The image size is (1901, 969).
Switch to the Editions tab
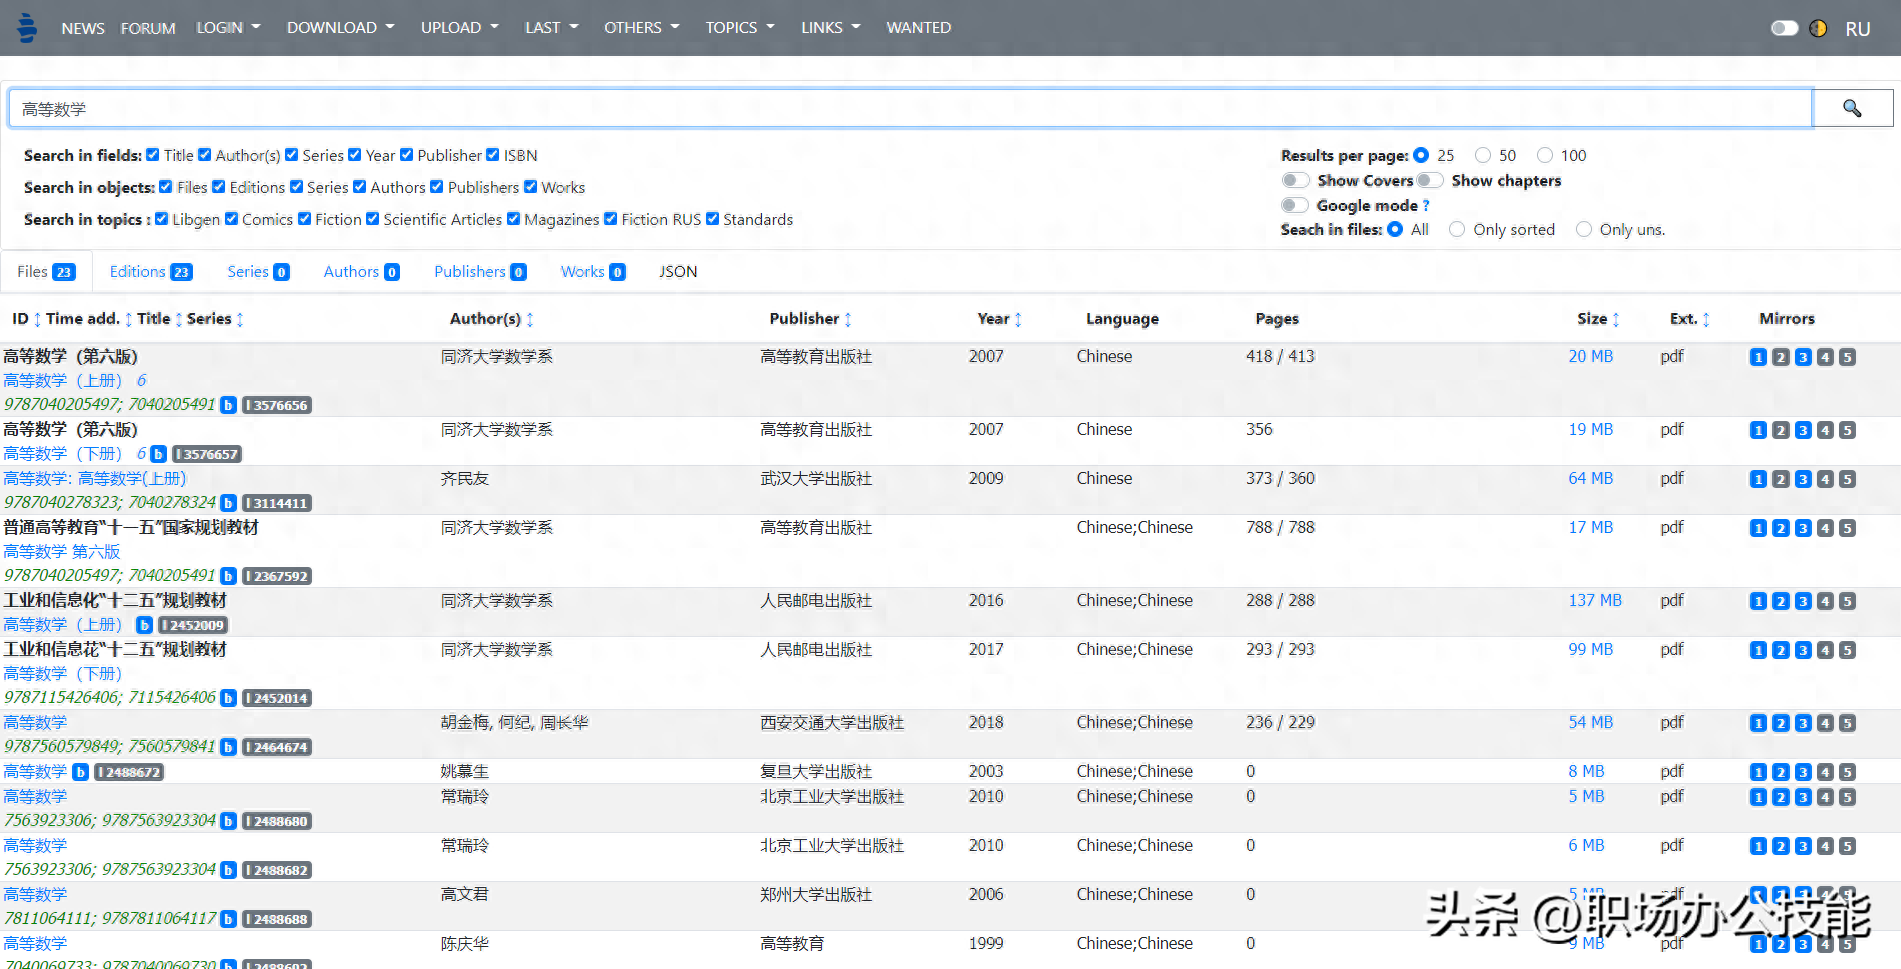pos(150,272)
